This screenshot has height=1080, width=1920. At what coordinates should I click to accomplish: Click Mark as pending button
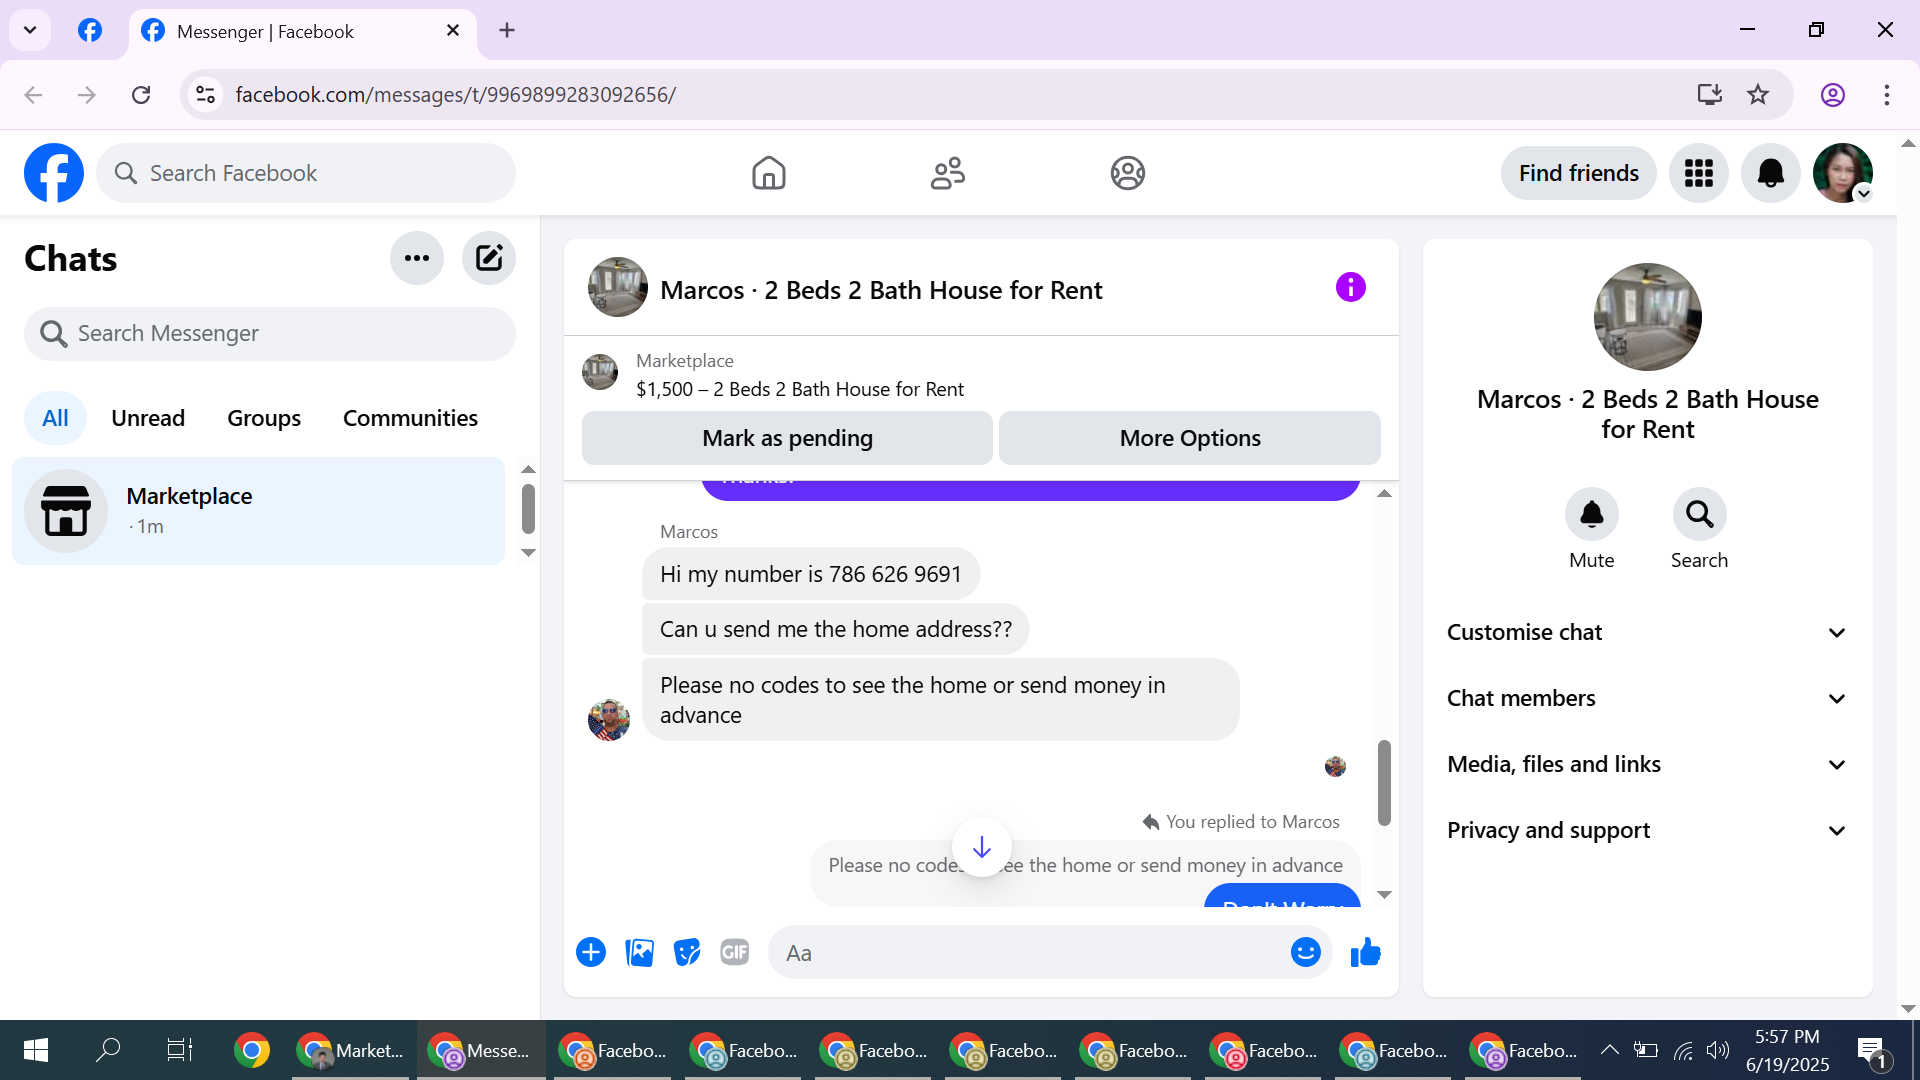(x=787, y=438)
